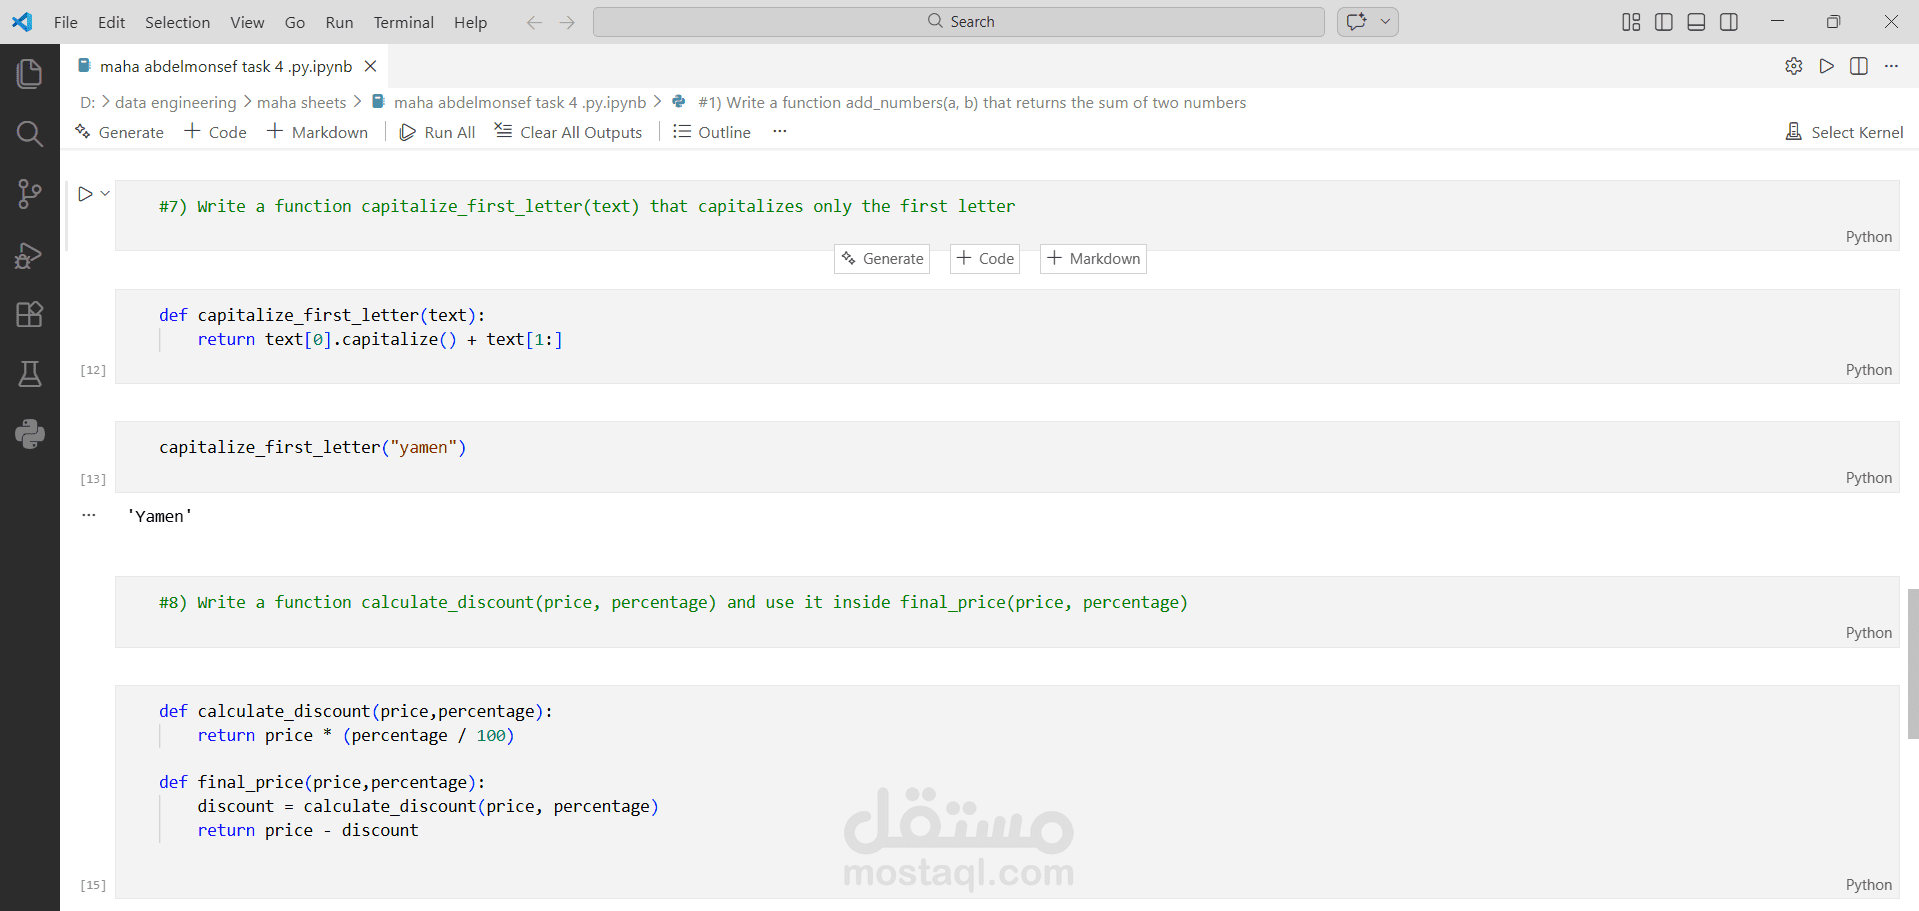Close the maha abdelmonsef task 4 tab
The image size is (1919, 911).
coord(370,66)
